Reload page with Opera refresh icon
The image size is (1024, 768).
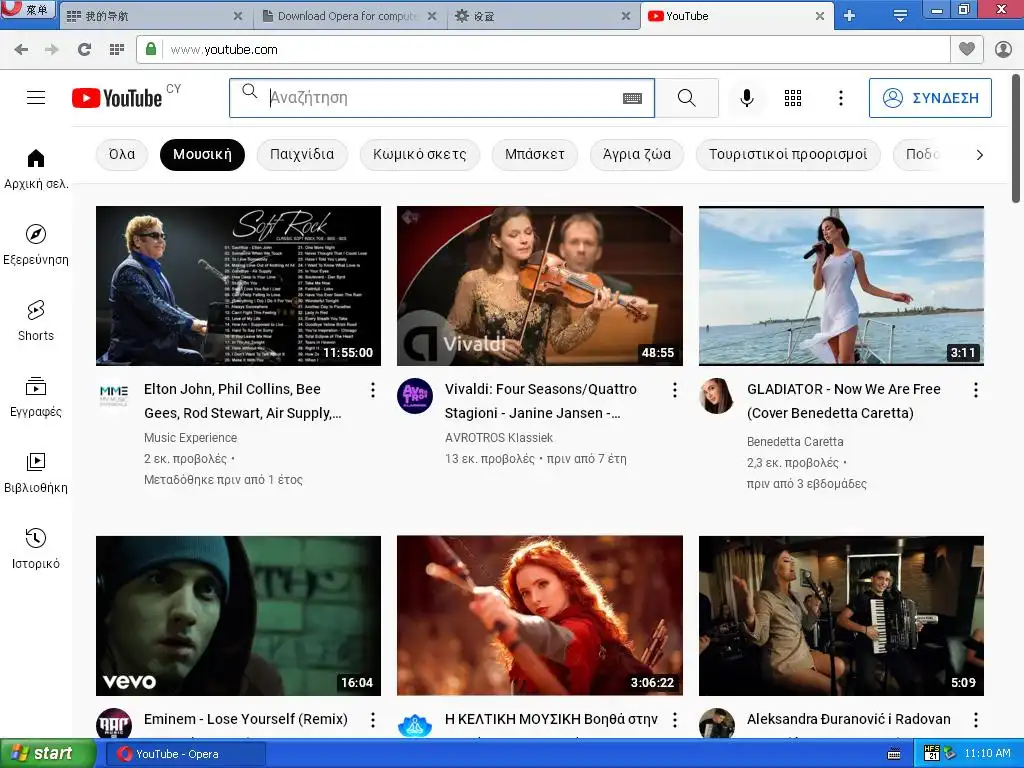tap(84, 50)
